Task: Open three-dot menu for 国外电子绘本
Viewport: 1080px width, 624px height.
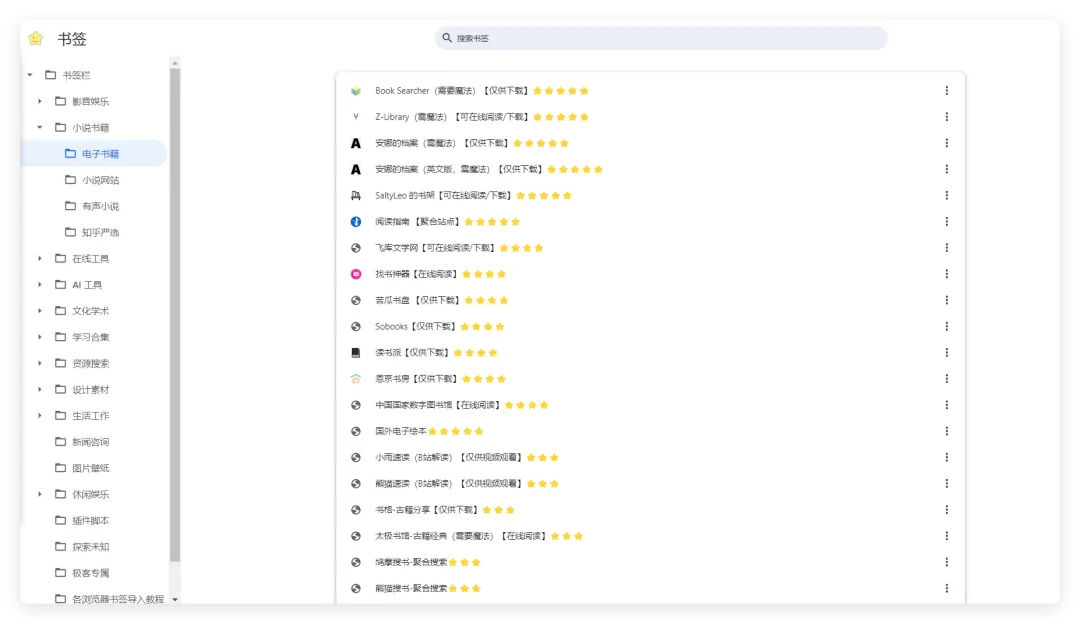Action: pos(946,431)
